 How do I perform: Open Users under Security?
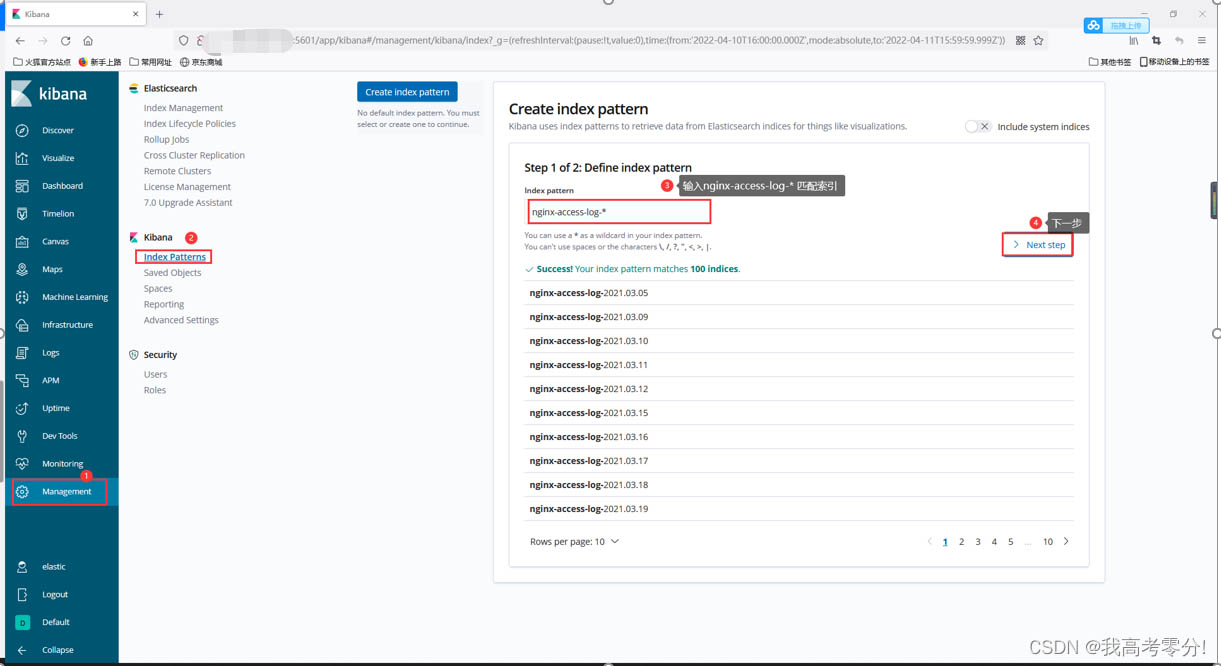pyautogui.click(x=155, y=375)
